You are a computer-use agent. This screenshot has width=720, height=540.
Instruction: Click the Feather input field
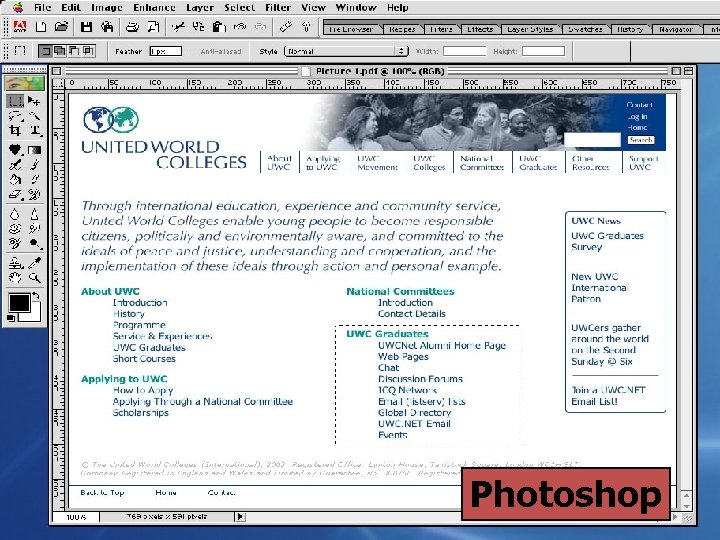[166, 51]
